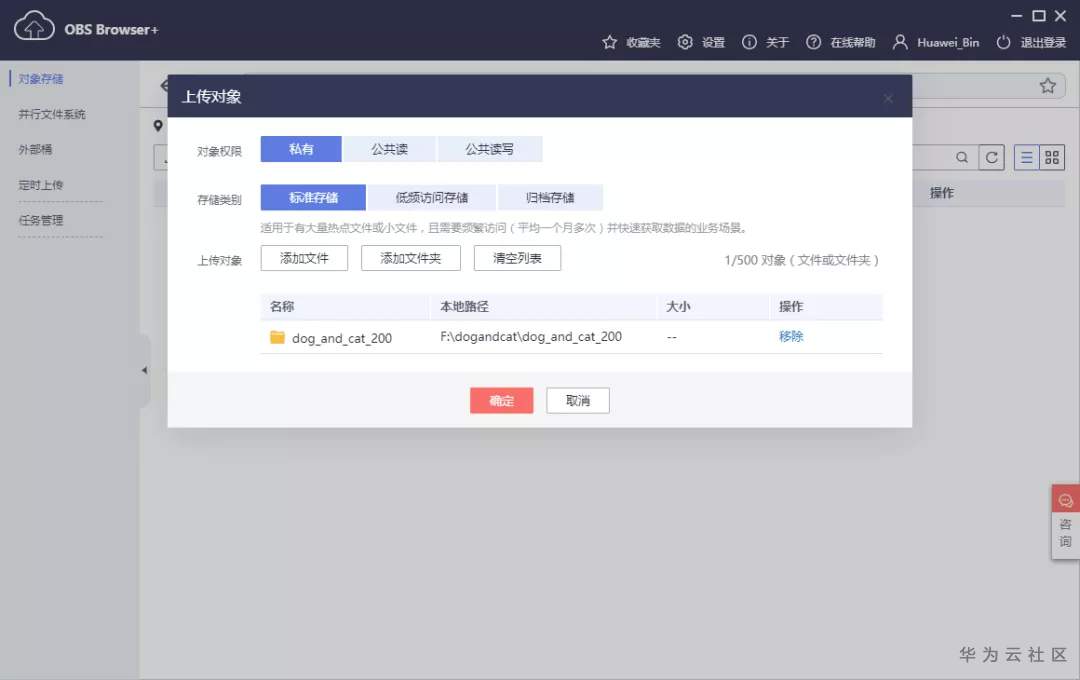
Task: Confirm upload with 确定 button
Action: [x=501, y=400]
